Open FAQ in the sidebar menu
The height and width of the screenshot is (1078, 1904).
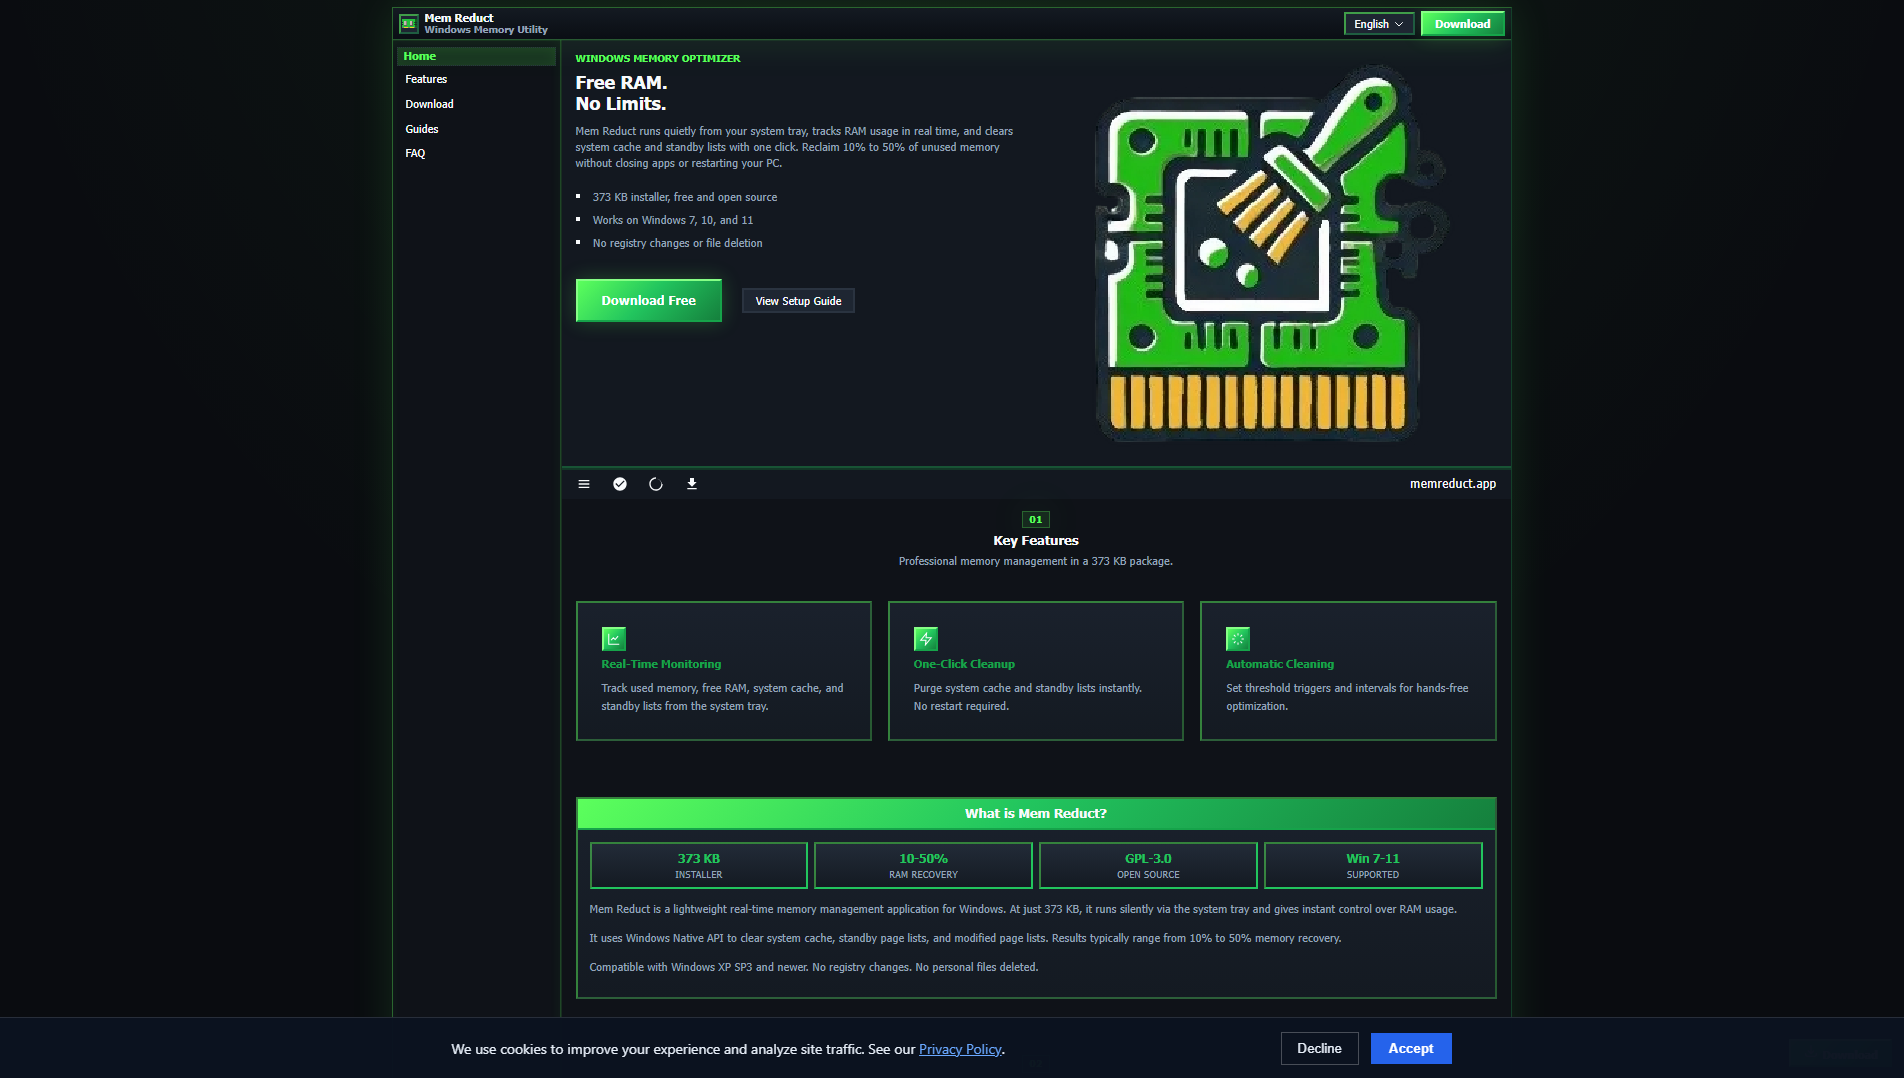pos(416,153)
